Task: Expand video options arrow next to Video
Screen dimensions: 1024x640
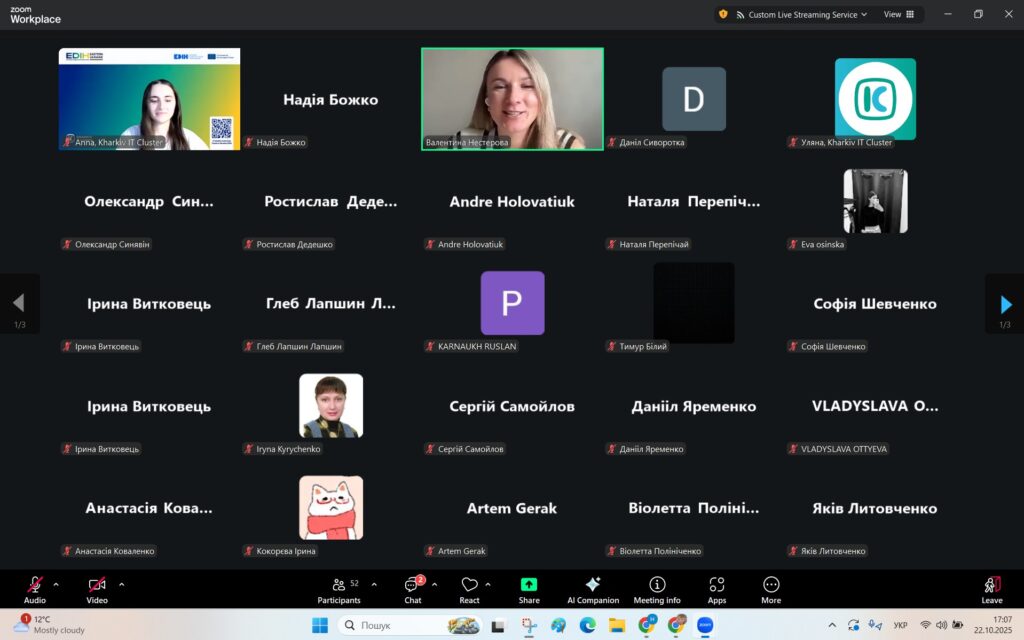Action: [122, 584]
